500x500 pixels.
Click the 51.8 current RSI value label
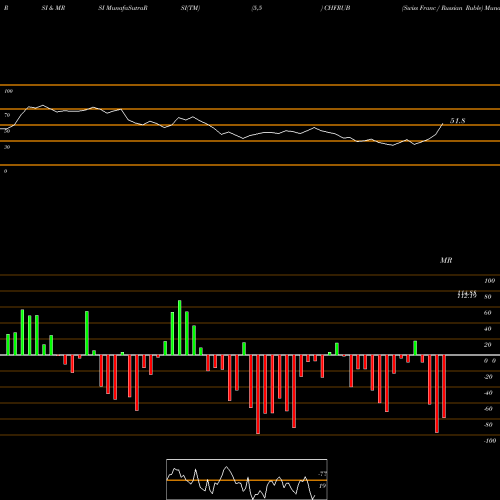[458, 121]
